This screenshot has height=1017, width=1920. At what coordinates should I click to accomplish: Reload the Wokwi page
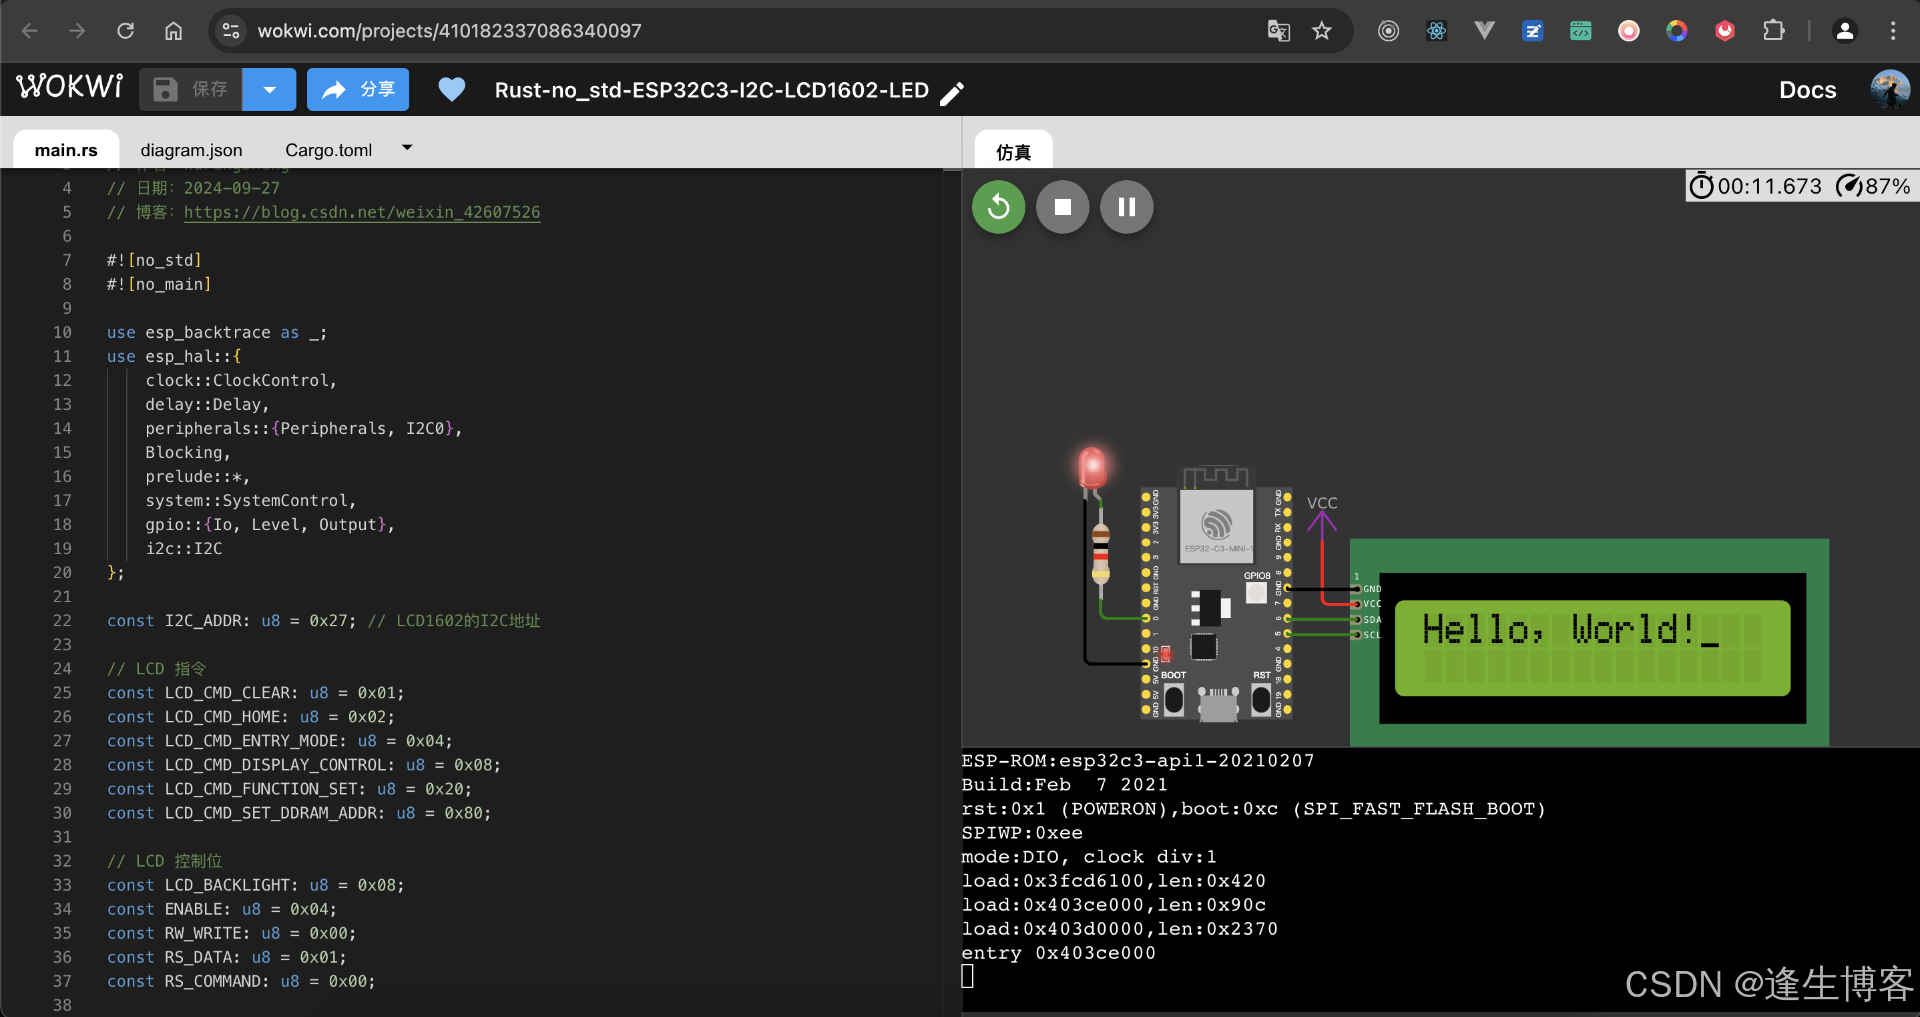[125, 31]
